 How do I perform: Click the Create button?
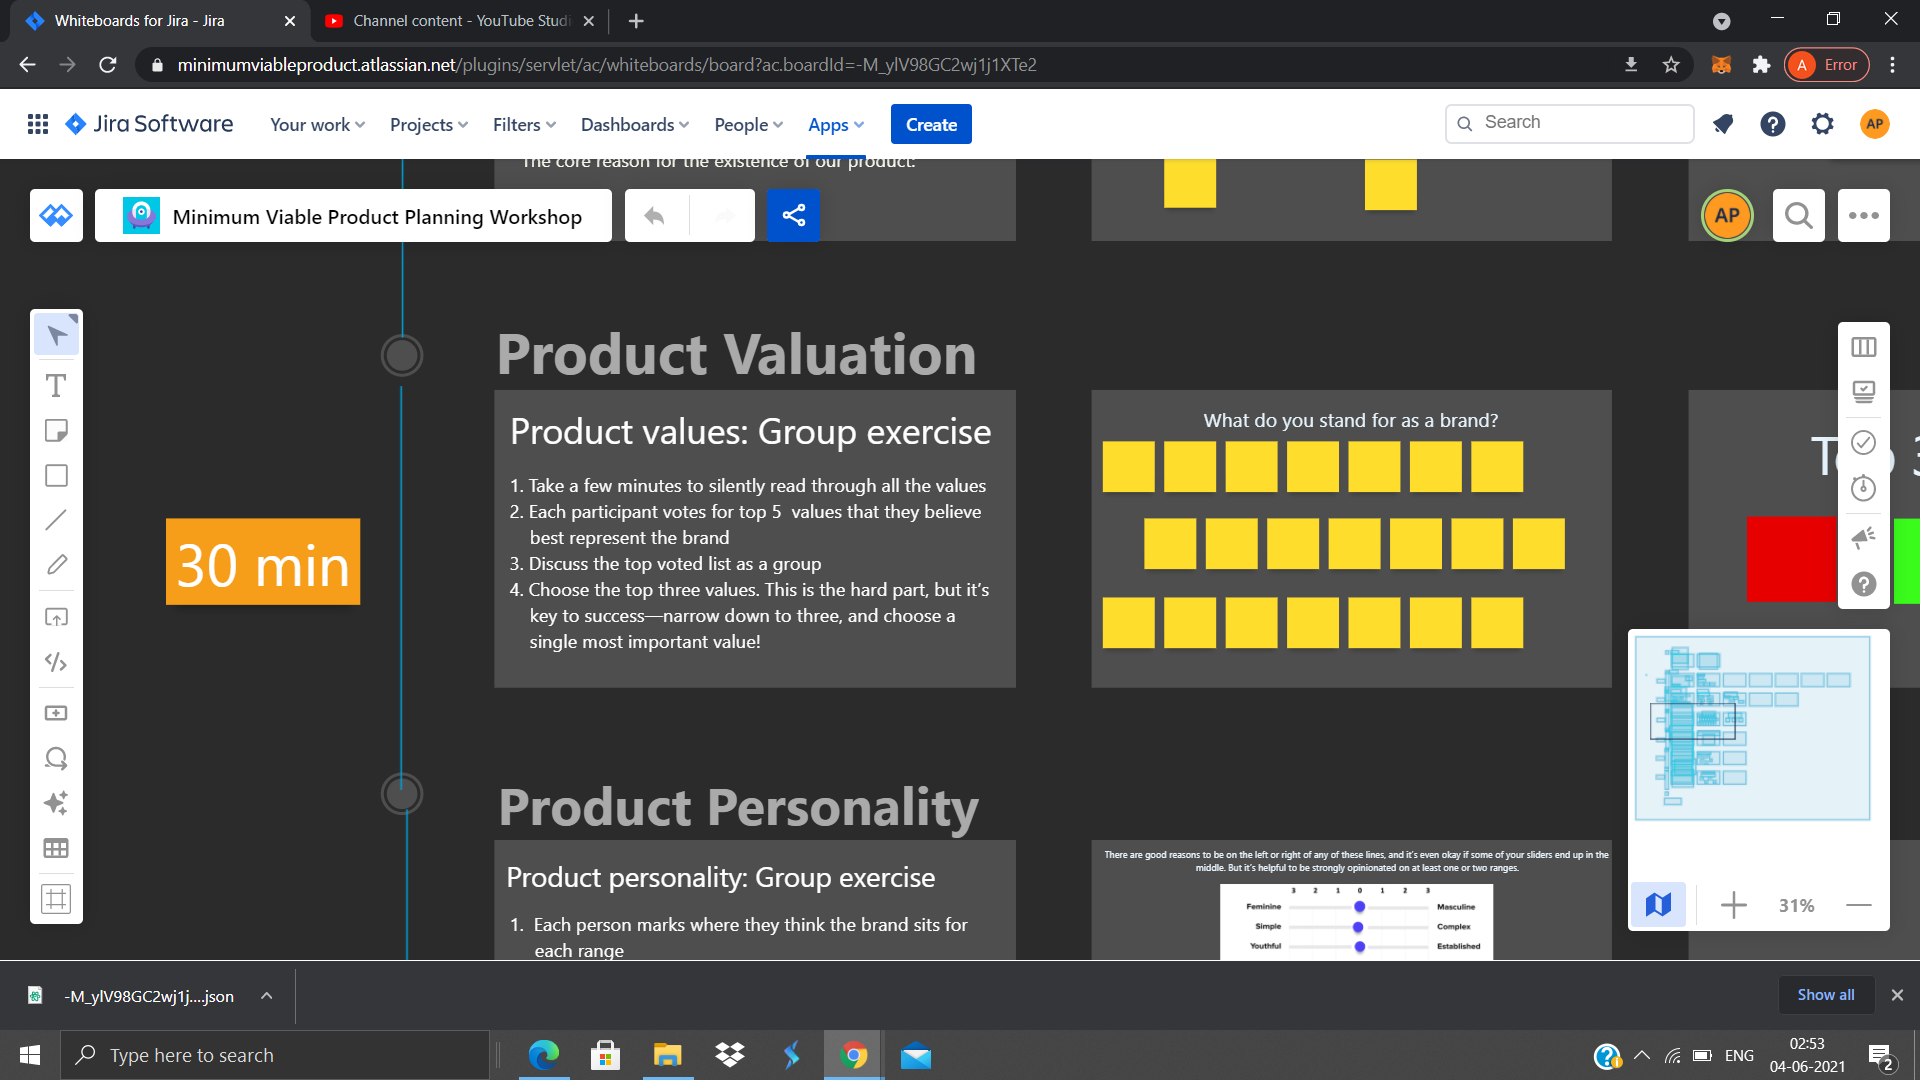(x=931, y=125)
